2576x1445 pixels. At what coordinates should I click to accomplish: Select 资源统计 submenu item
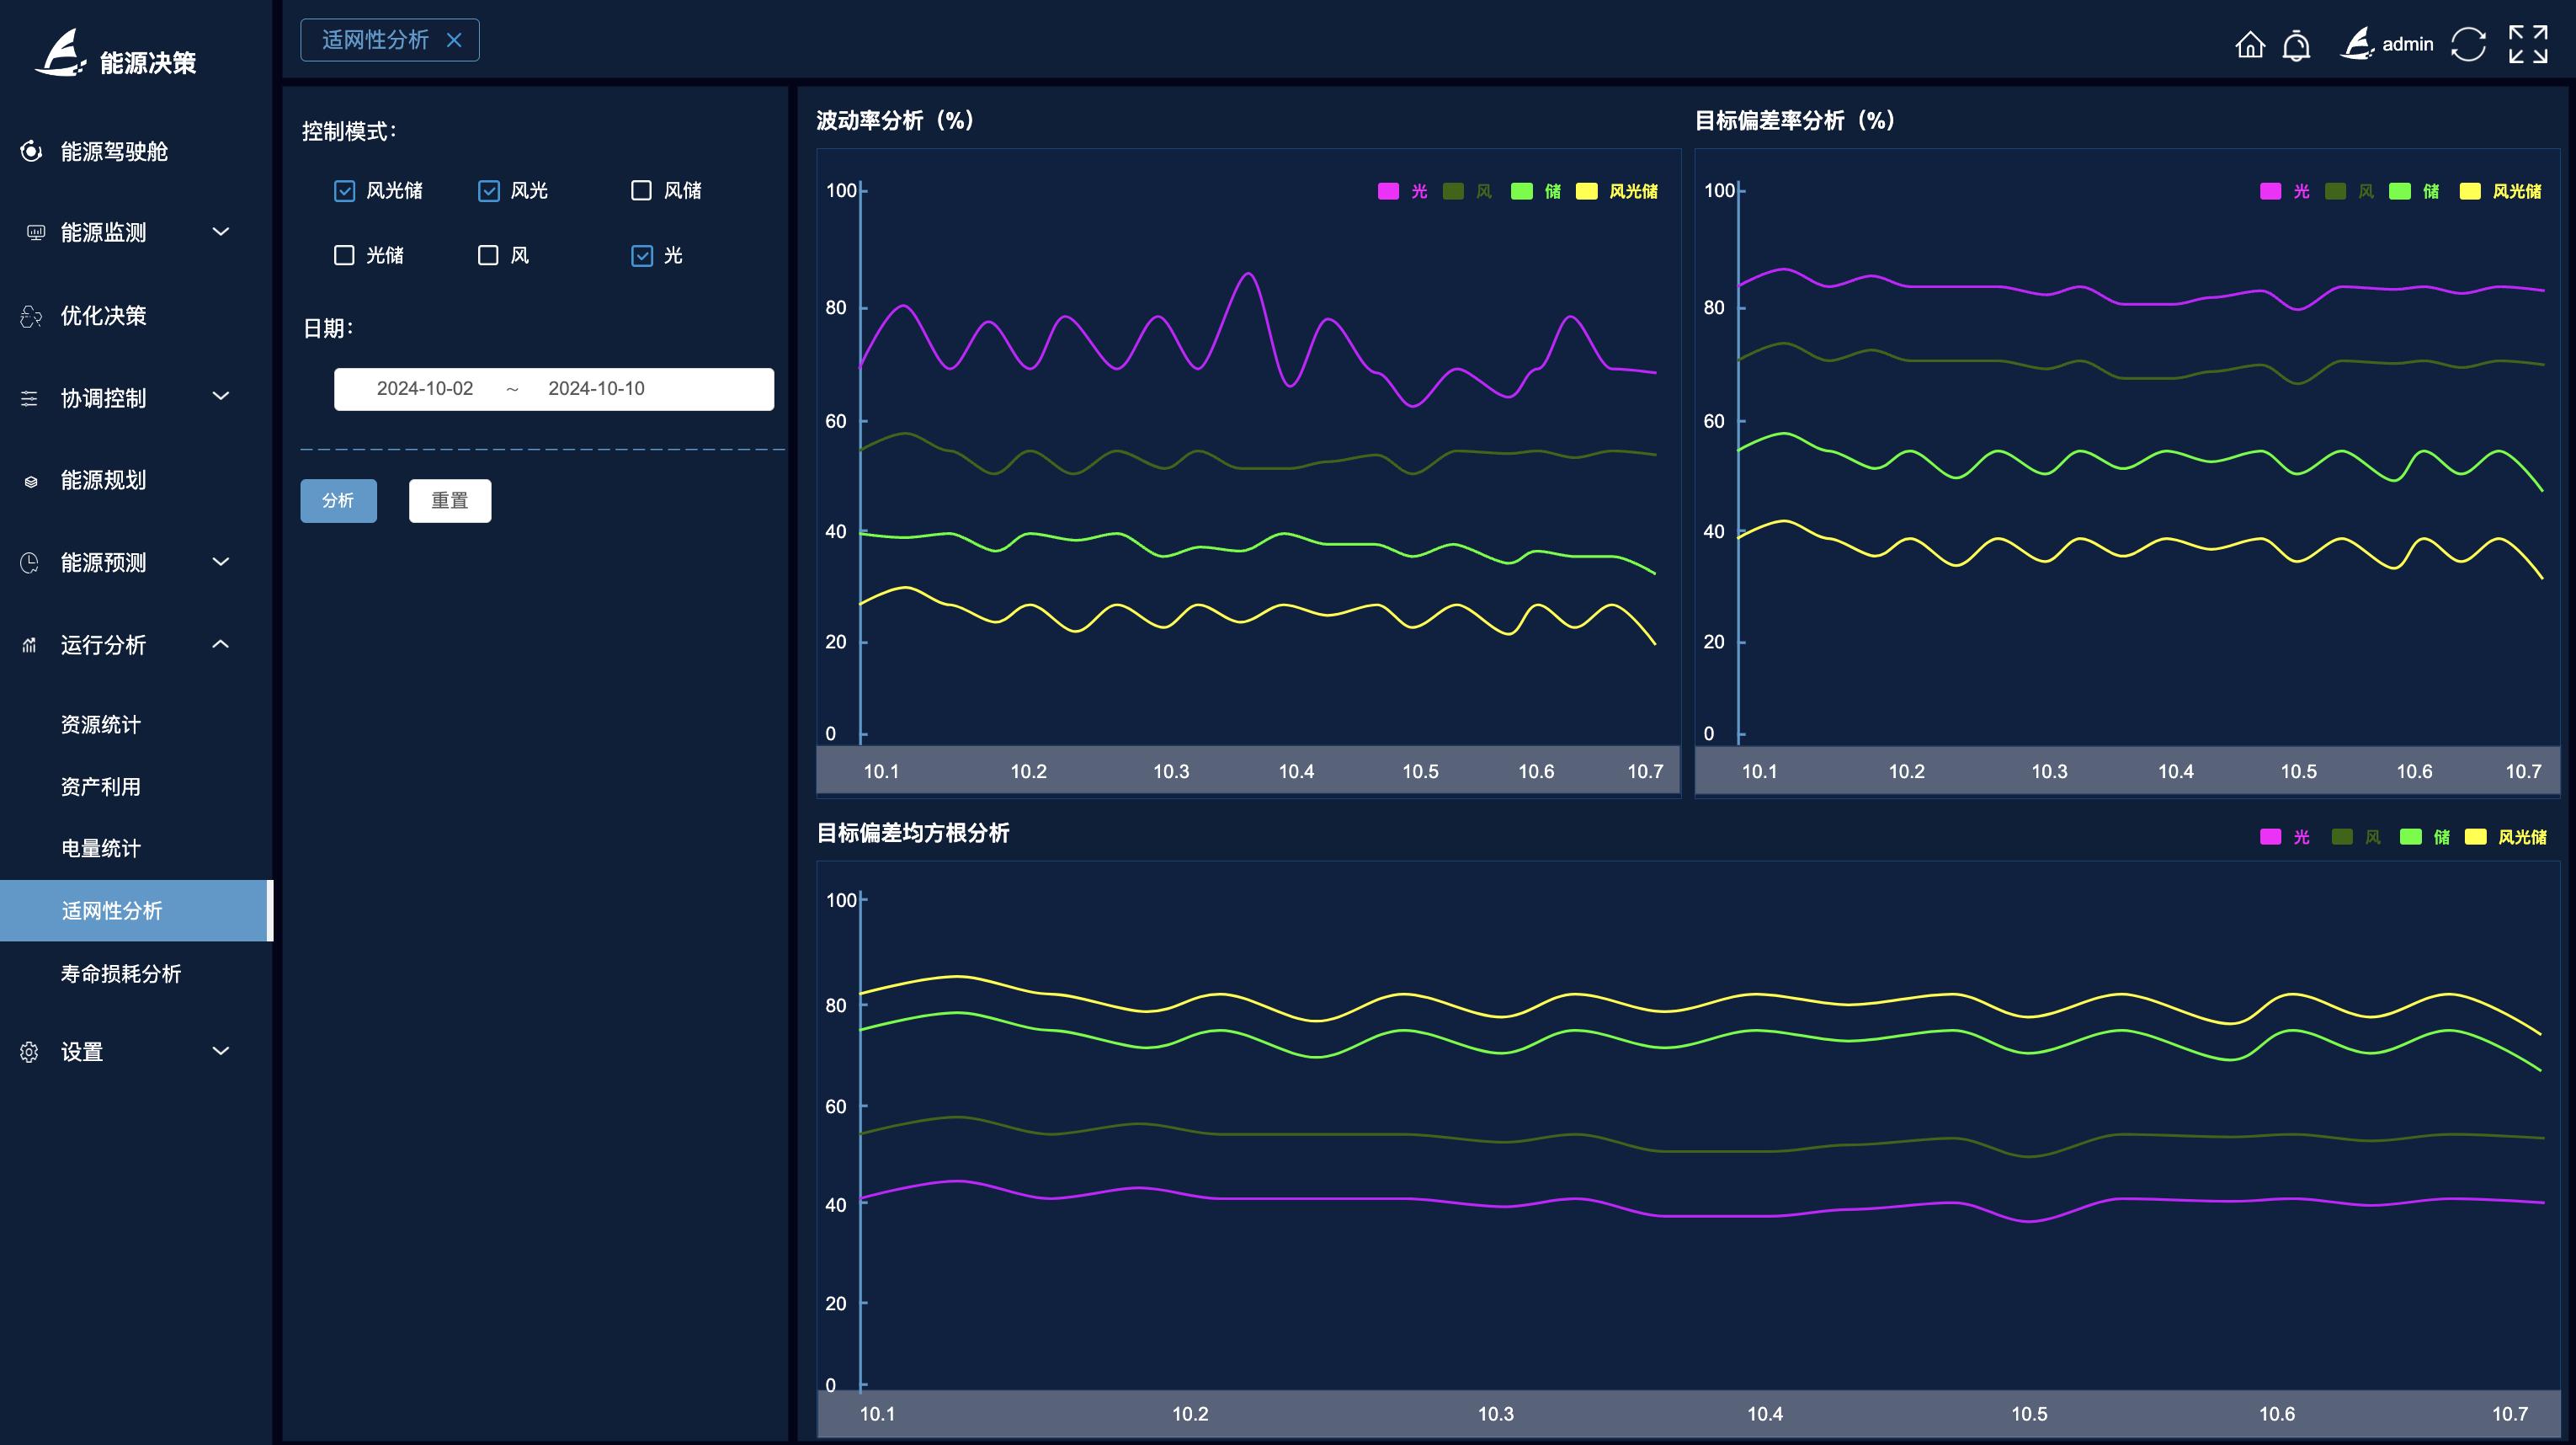[x=101, y=724]
